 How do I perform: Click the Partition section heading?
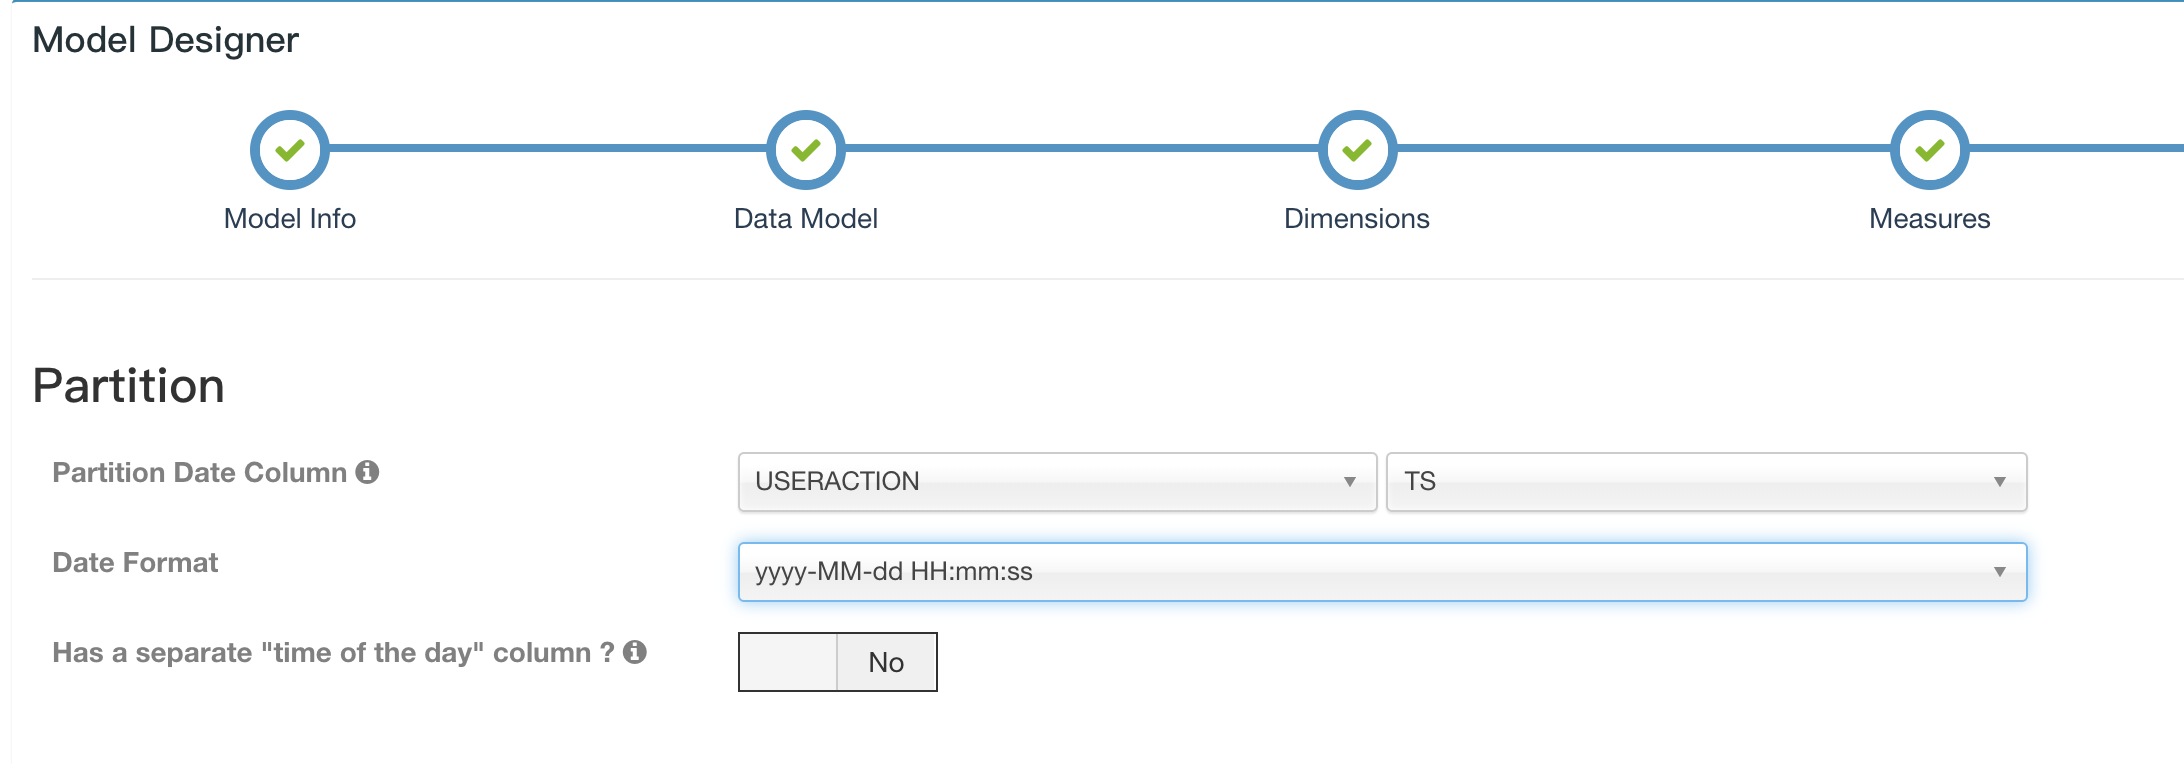(x=129, y=386)
